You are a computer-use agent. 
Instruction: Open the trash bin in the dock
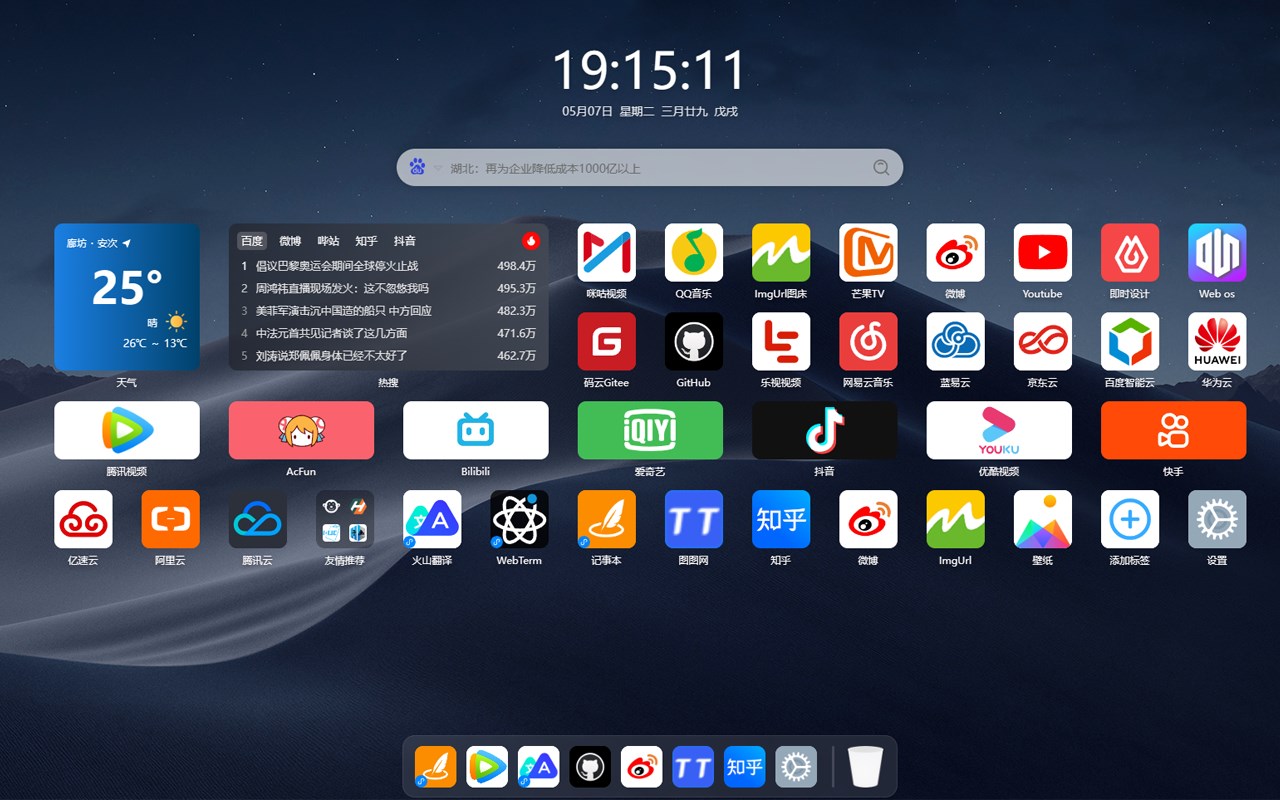click(x=866, y=767)
